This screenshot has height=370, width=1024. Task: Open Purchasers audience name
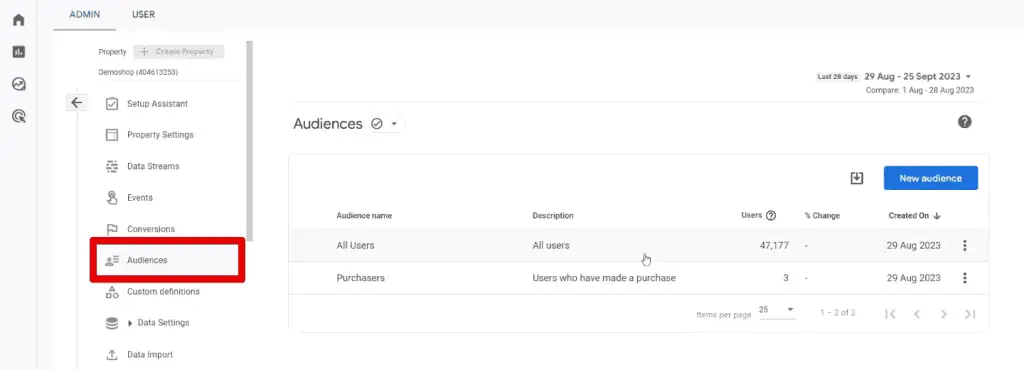(360, 278)
